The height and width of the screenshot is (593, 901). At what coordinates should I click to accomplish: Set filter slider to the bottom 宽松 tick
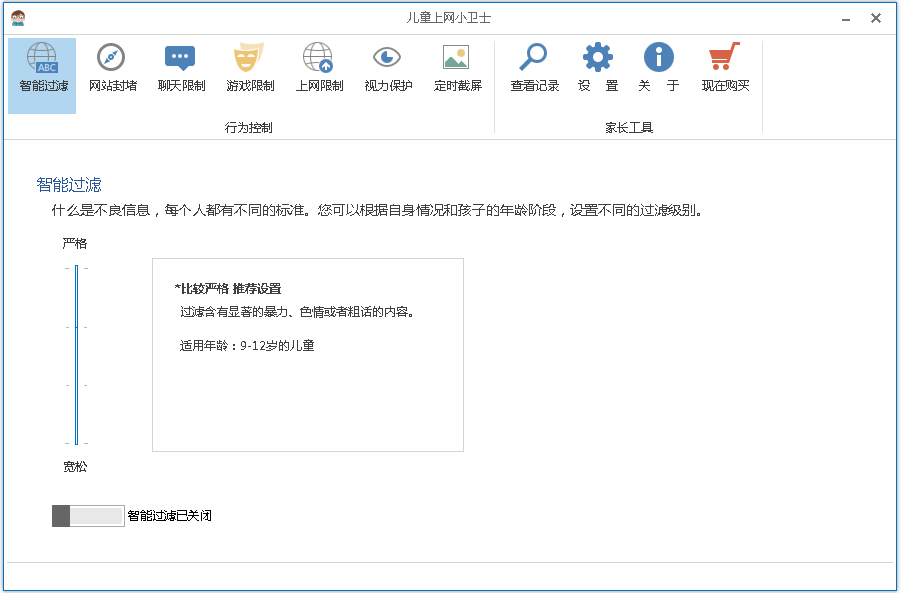coord(77,442)
